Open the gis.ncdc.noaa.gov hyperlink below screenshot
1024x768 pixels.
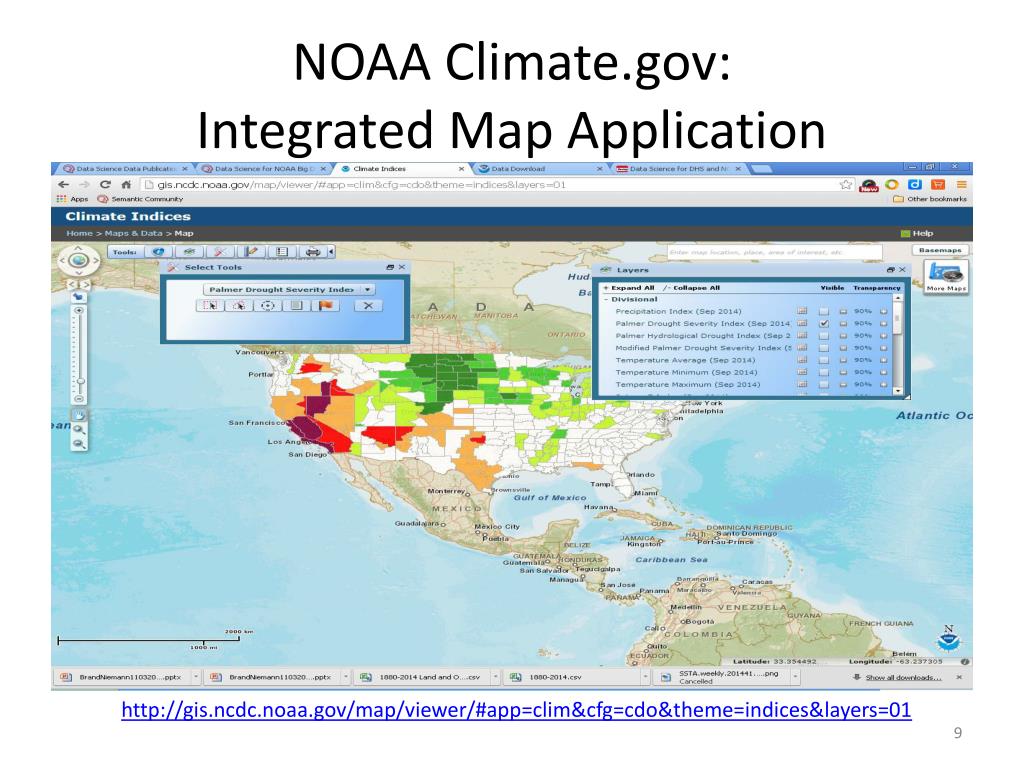point(516,709)
